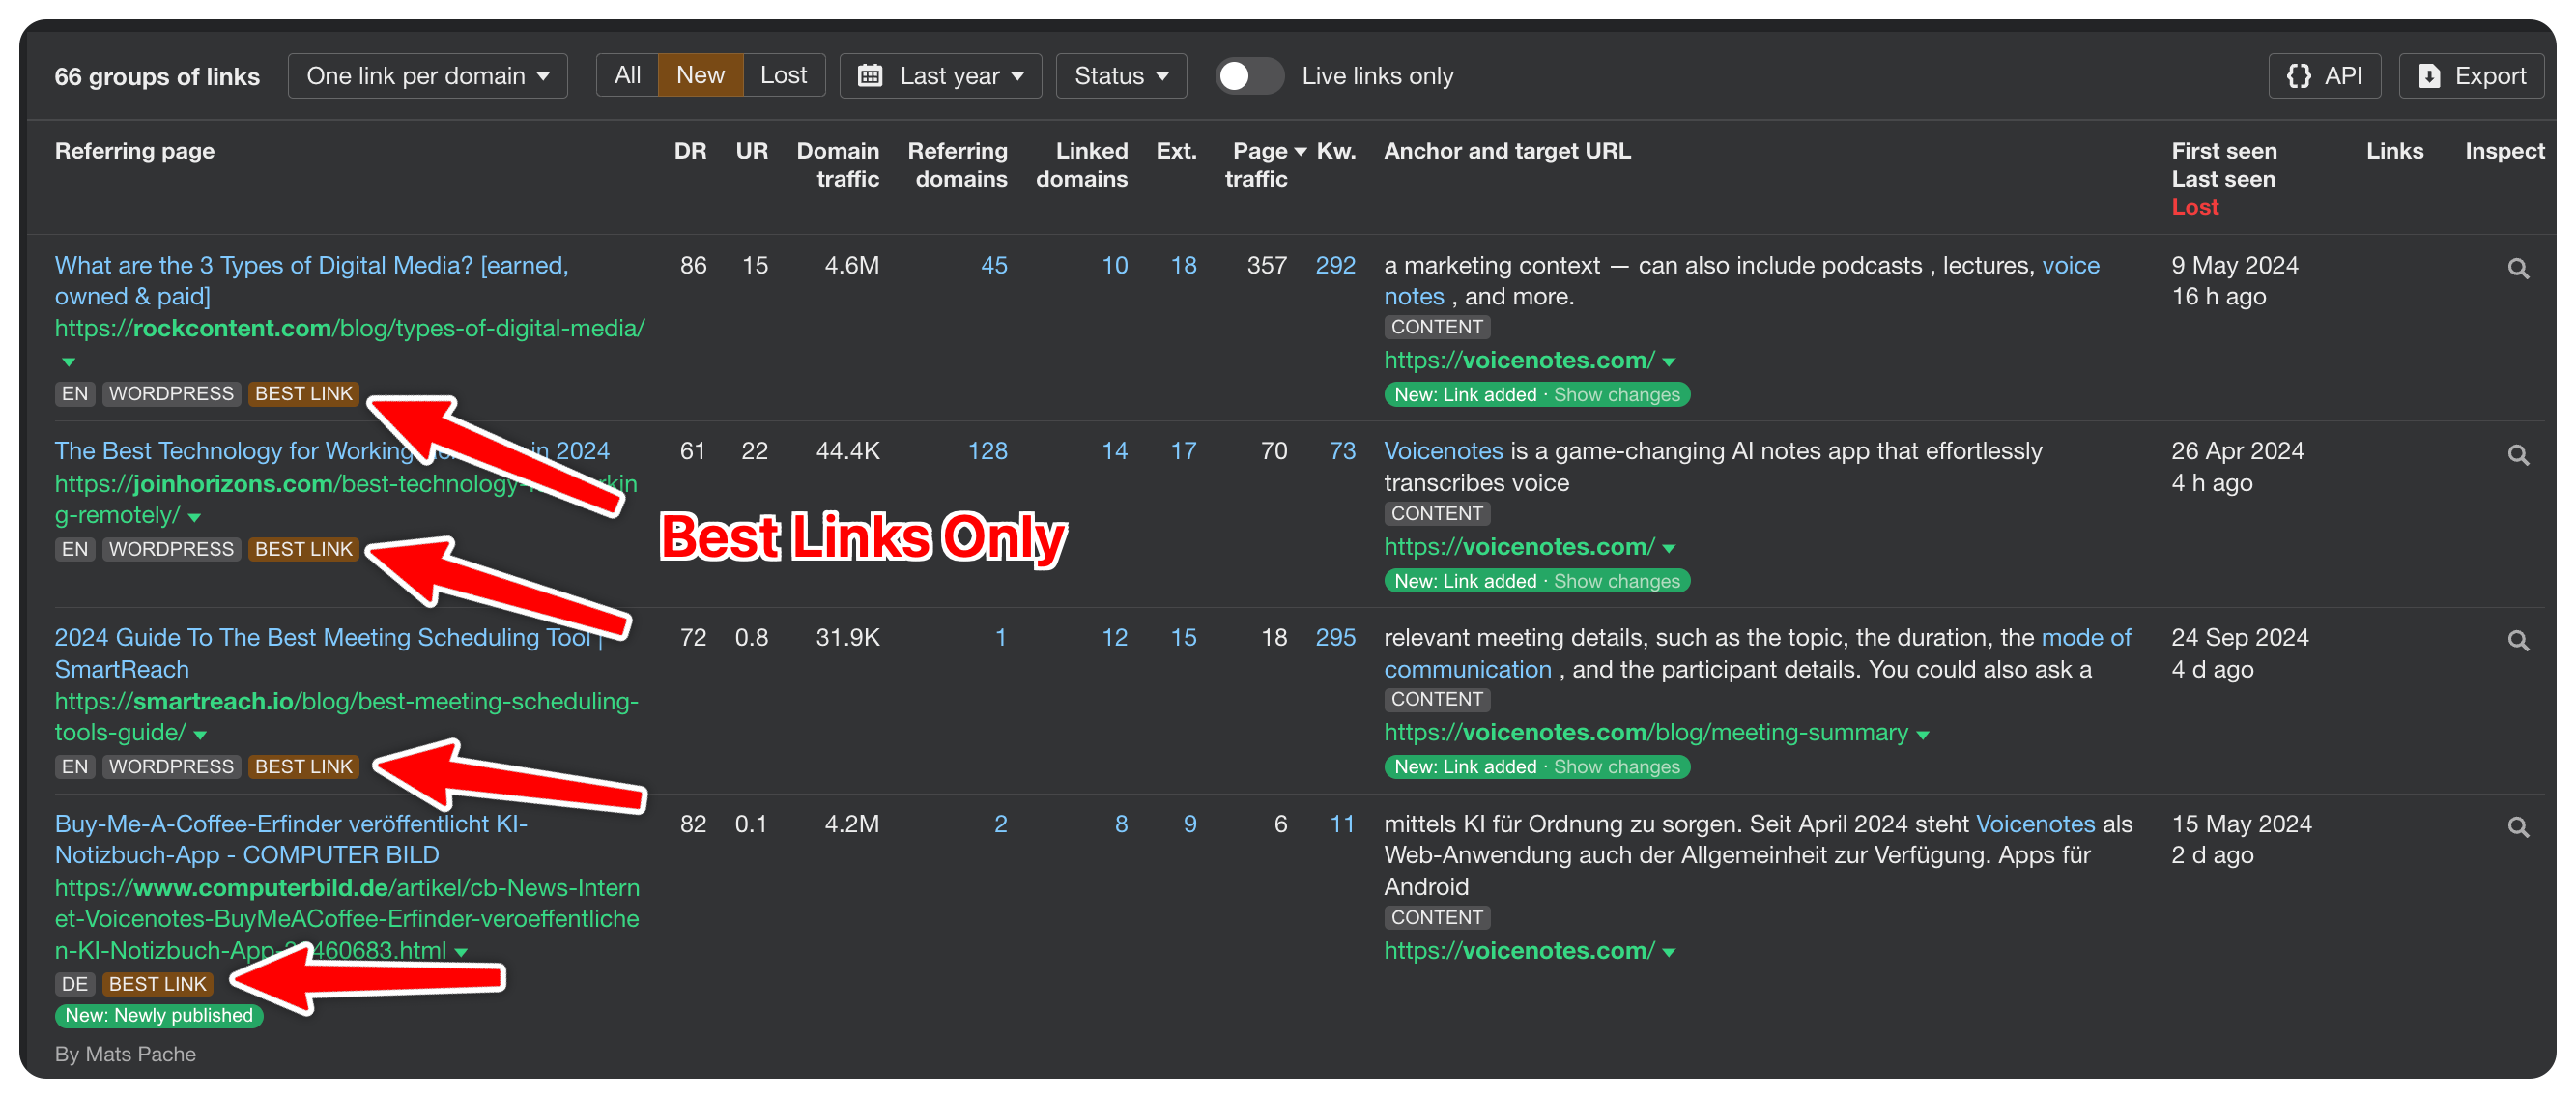Click the calendar icon for Last year filter
The image size is (2576, 1098).
[875, 74]
